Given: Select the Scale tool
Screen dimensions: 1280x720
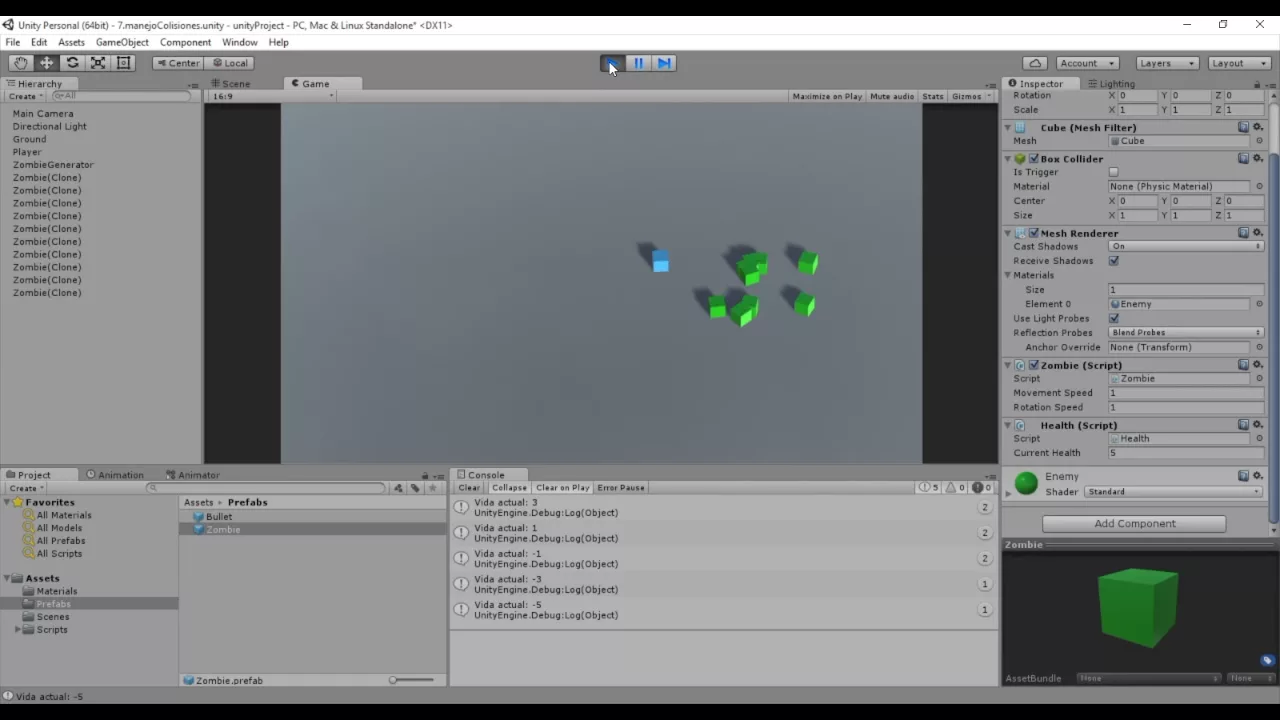Looking at the screenshot, I should point(98,63).
